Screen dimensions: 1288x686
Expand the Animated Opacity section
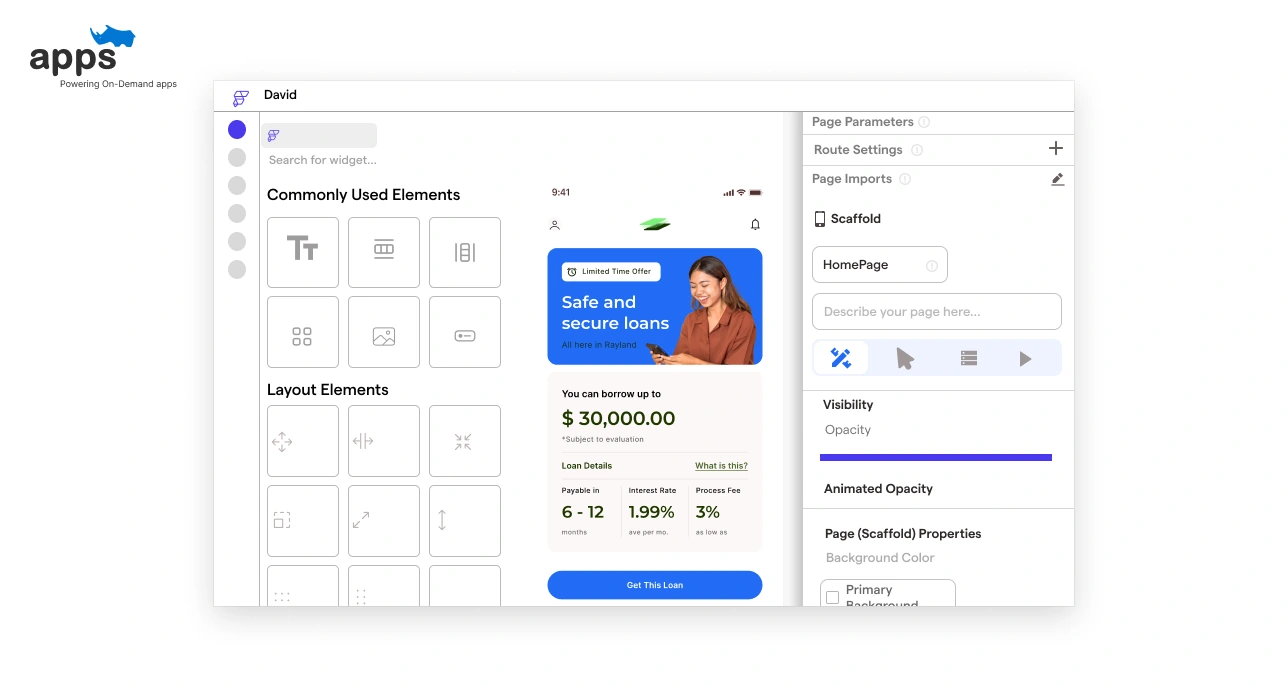878,489
